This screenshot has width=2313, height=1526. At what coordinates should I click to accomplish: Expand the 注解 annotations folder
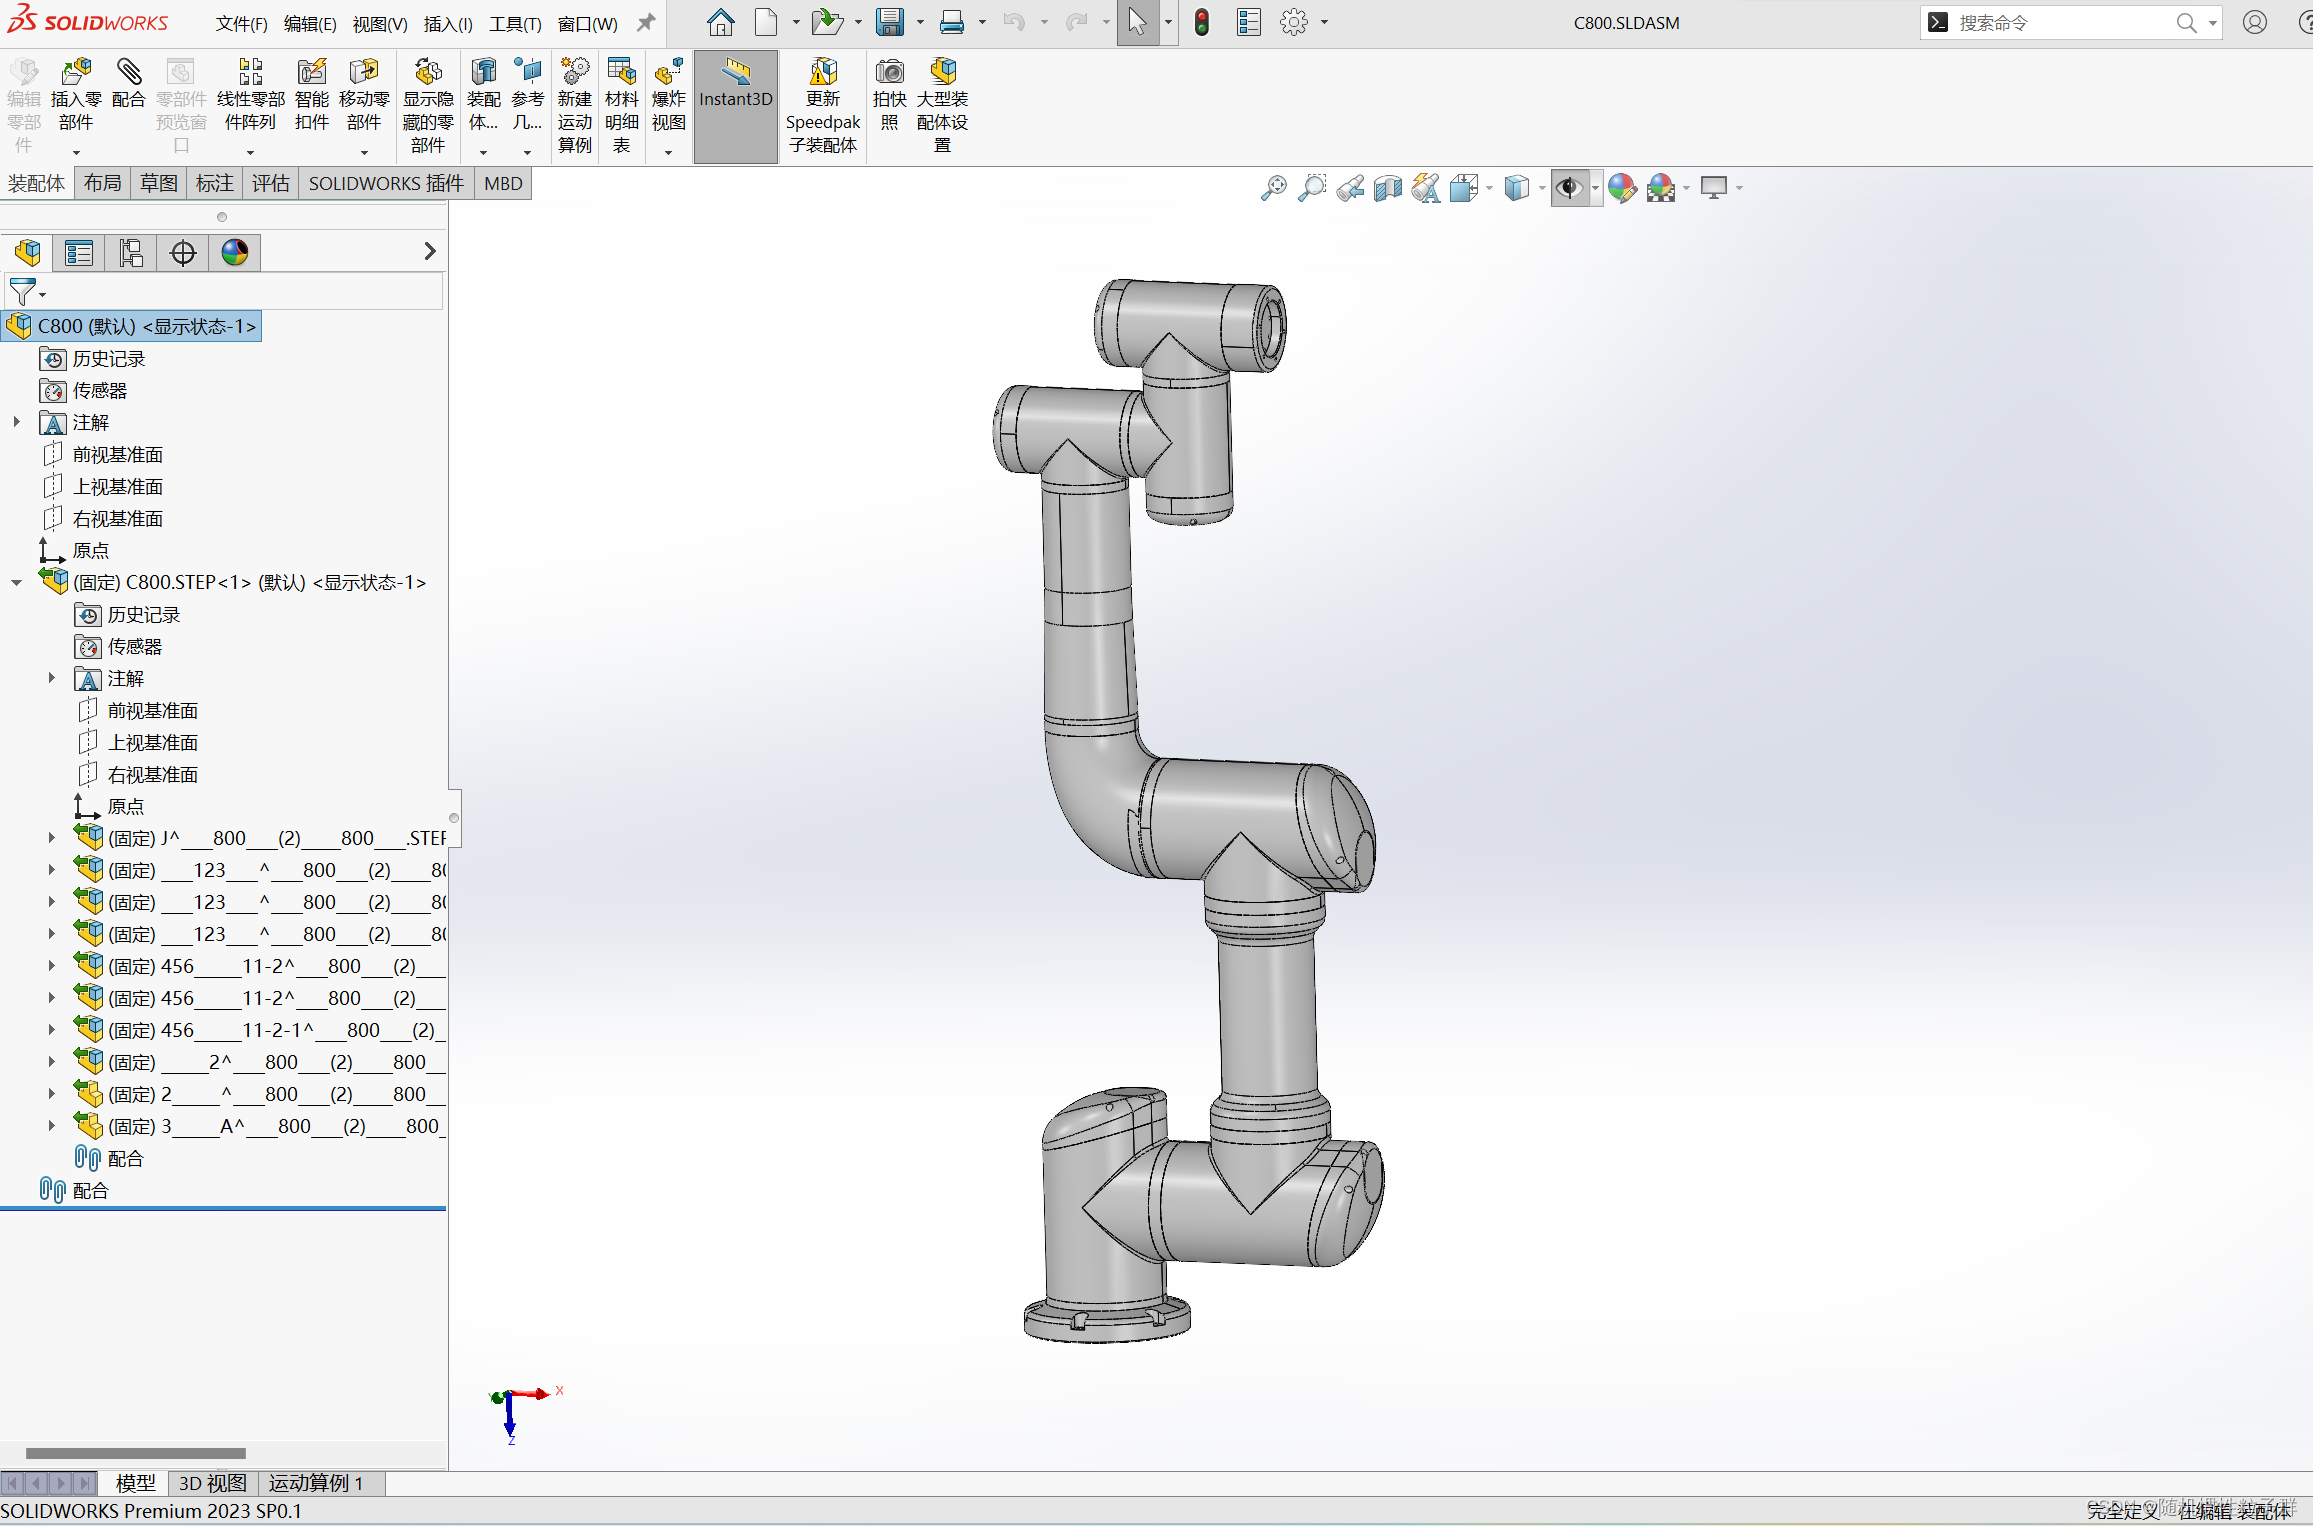[17, 423]
